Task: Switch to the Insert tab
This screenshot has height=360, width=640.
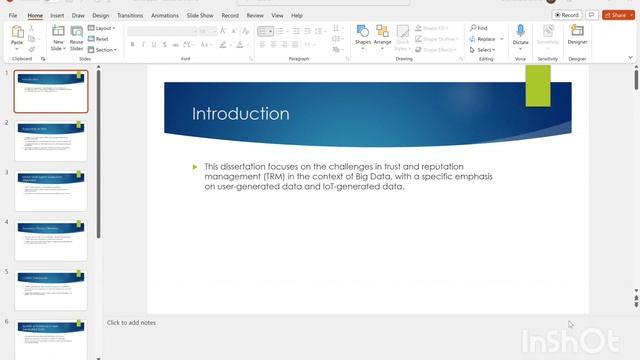Action: point(57,16)
